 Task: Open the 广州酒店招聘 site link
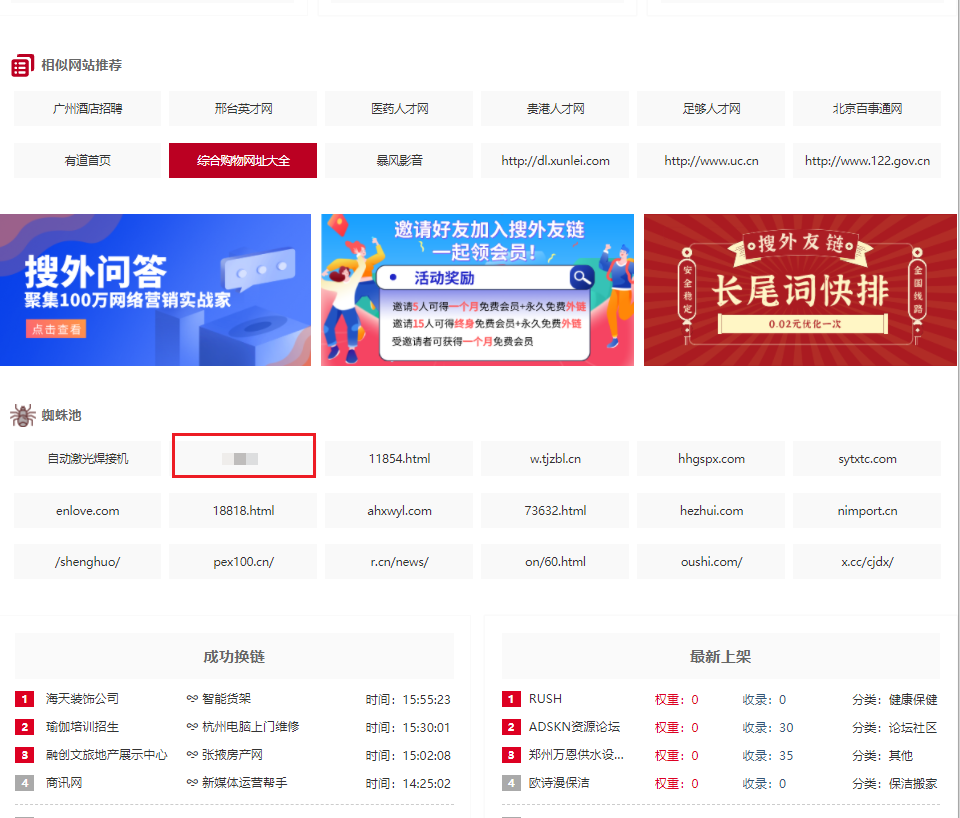click(87, 108)
